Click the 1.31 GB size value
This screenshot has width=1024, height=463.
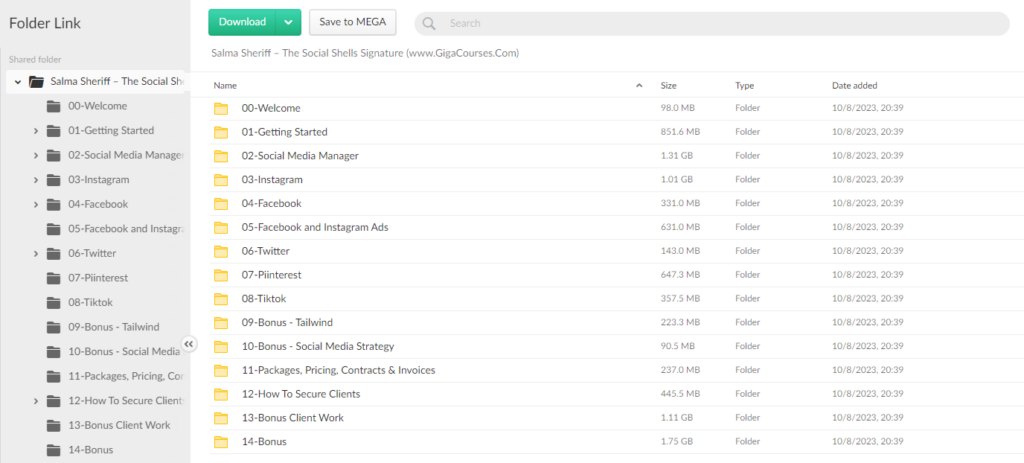tap(677, 156)
